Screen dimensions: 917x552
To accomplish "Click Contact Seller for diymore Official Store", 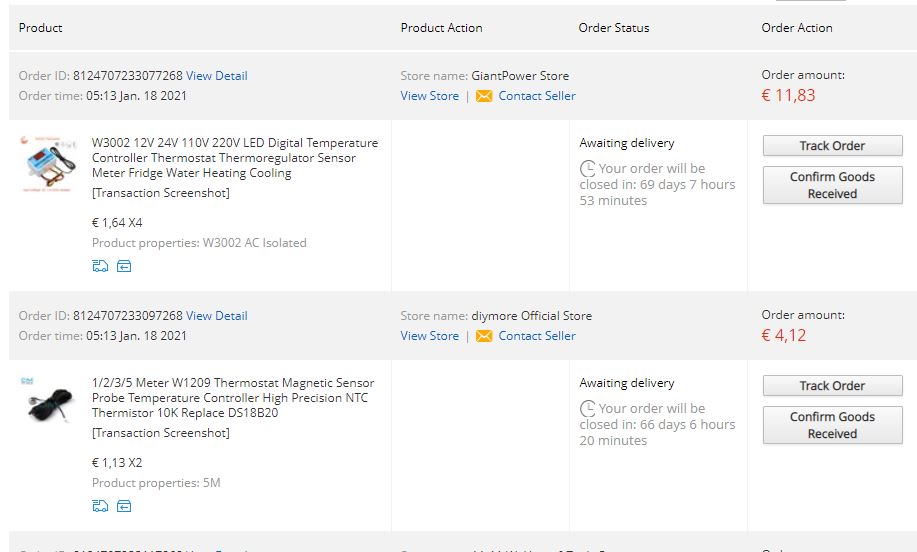I will click(x=537, y=336).
